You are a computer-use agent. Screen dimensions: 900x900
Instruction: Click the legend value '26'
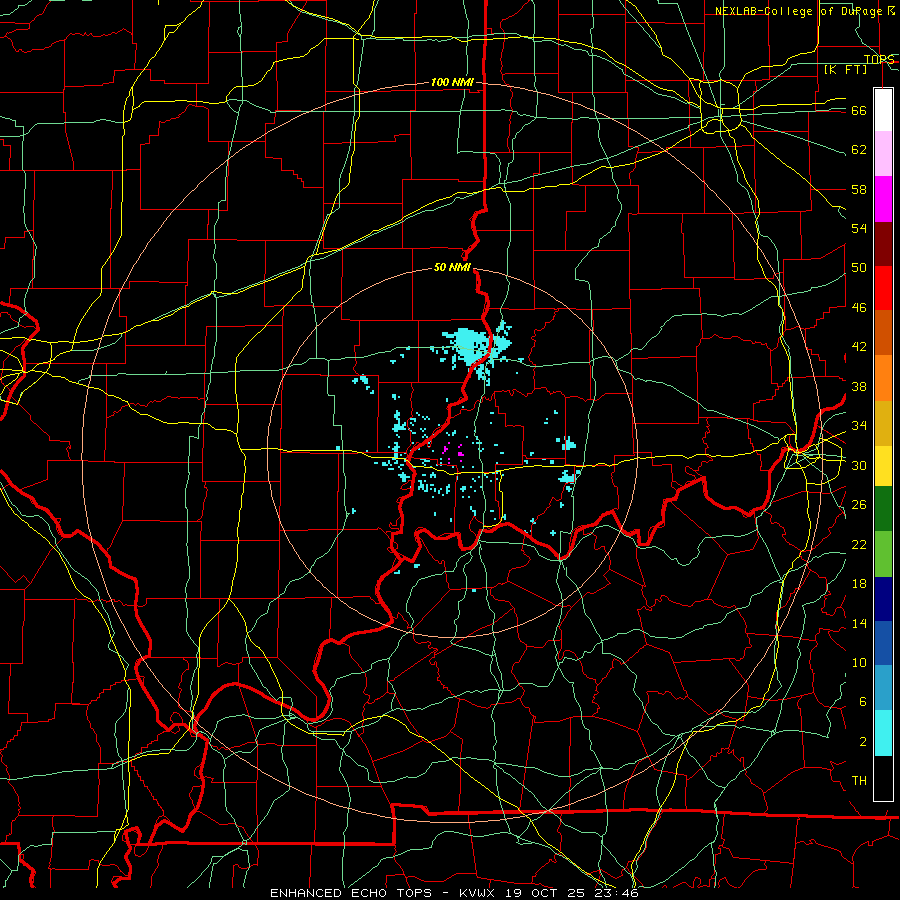[859, 505]
